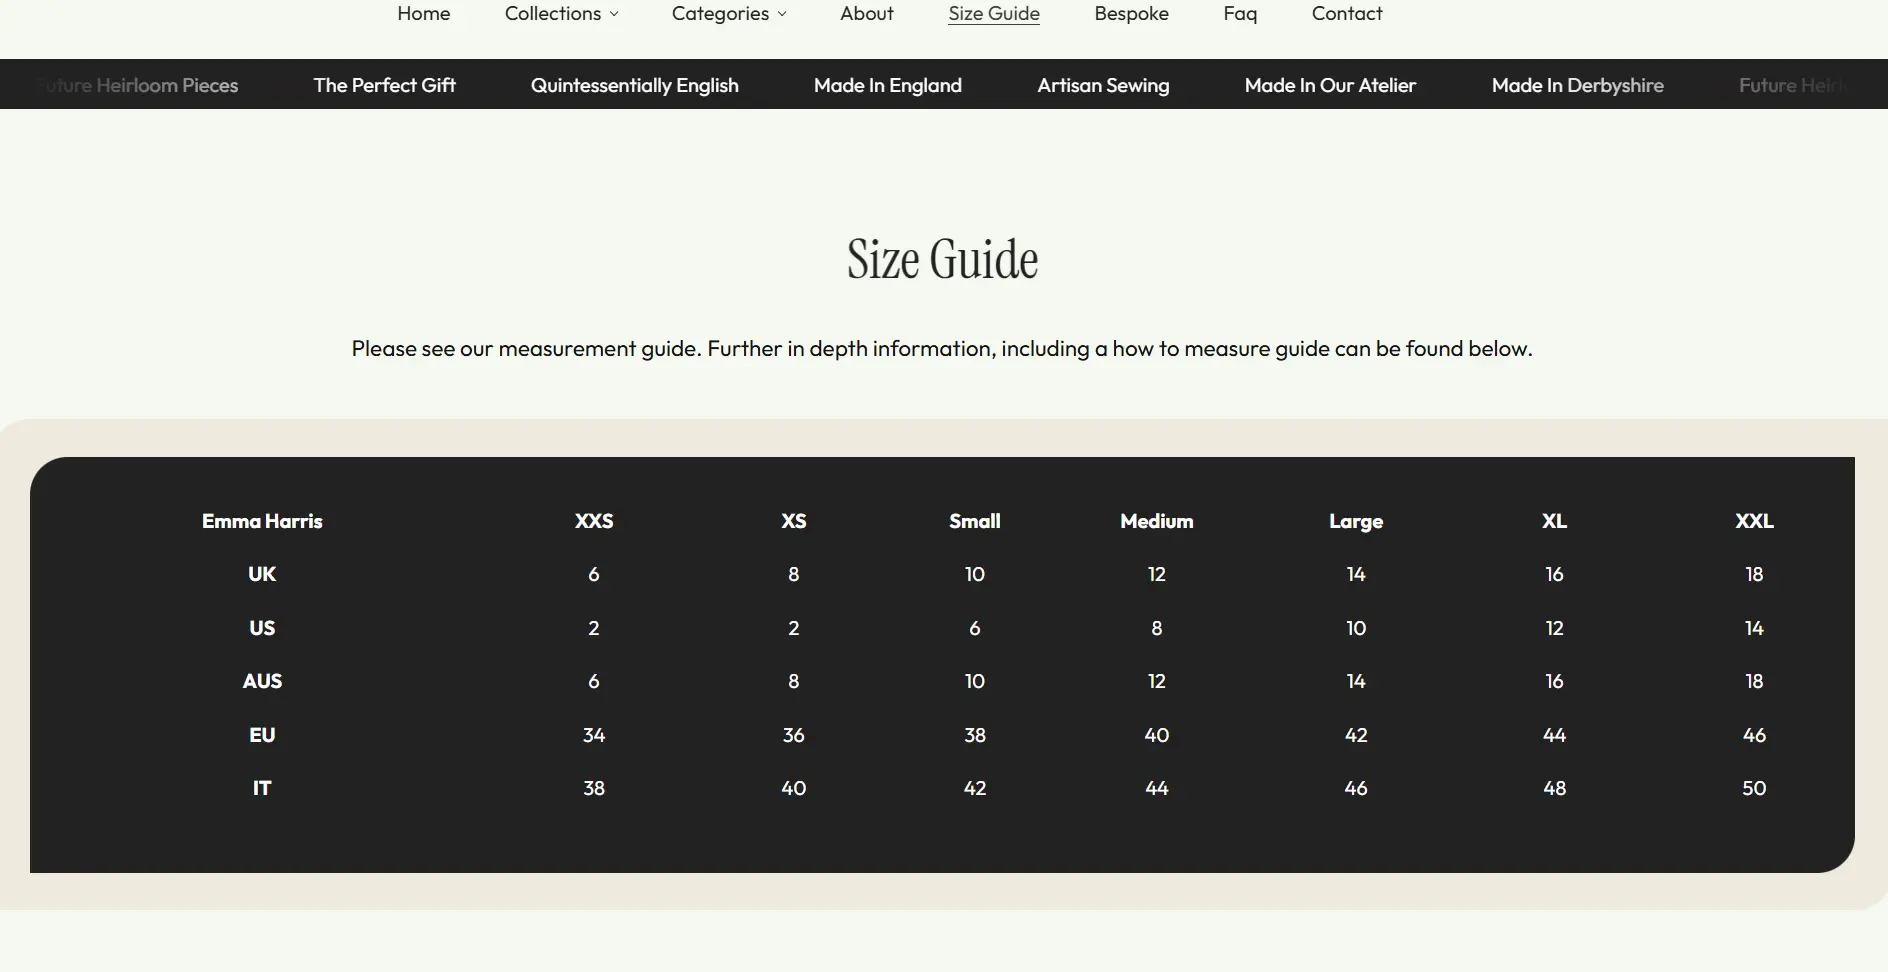1888x972 pixels.
Task: Visit the Faq page
Action: (x=1240, y=14)
